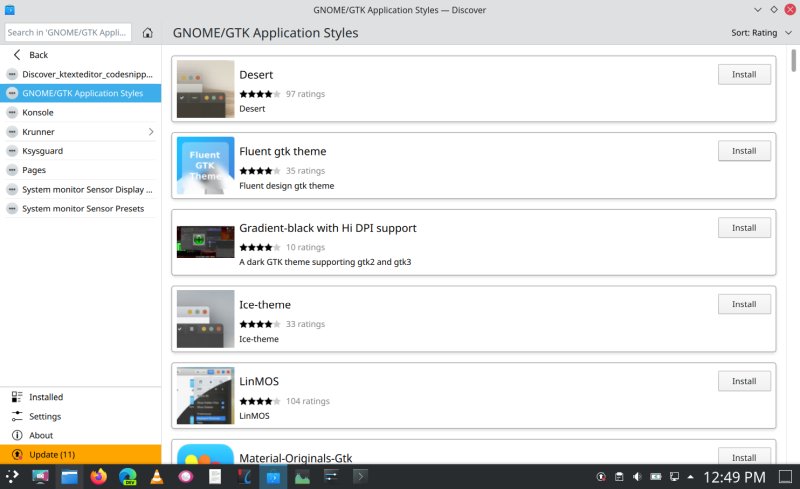Open the clipboard tray icon
Viewport: 800px width, 489px height.
tap(619, 477)
